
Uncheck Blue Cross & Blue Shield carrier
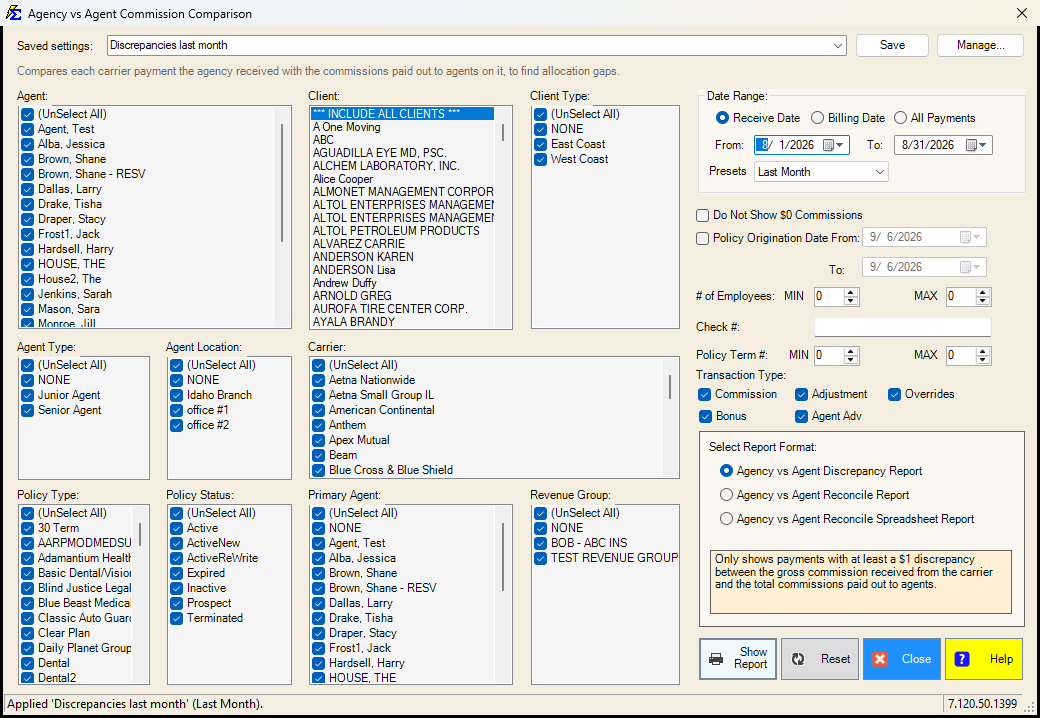click(318, 471)
